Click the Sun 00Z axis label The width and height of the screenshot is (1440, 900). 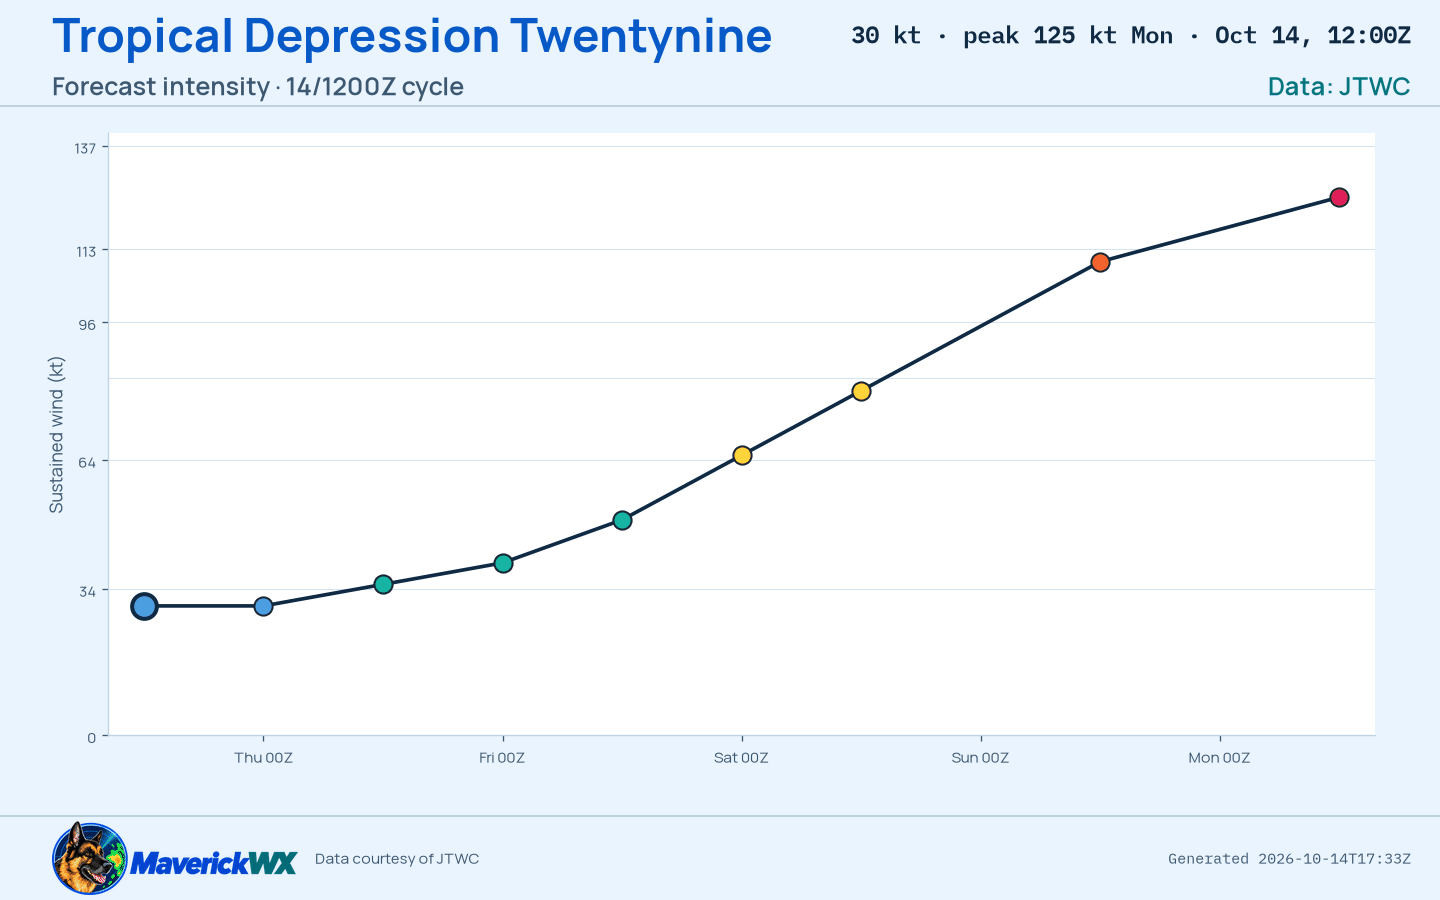(980, 758)
